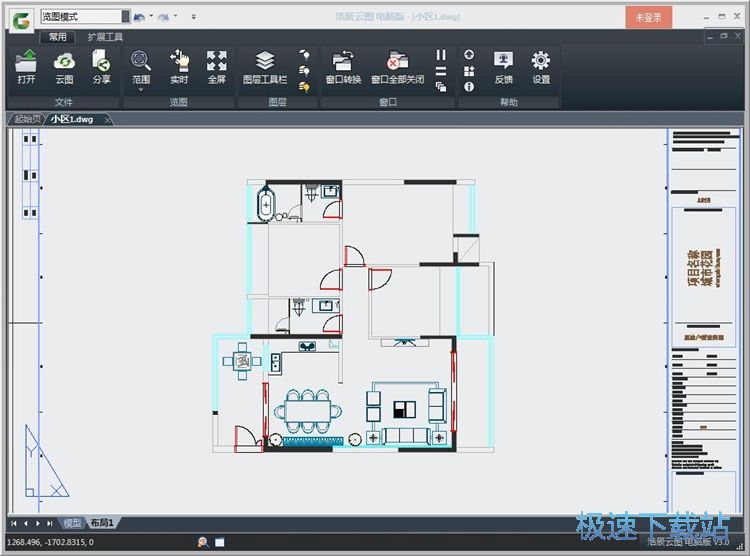Screen dimensions: 750x556
Task: Select the 模型 model layout tab
Action: [73, 523]
